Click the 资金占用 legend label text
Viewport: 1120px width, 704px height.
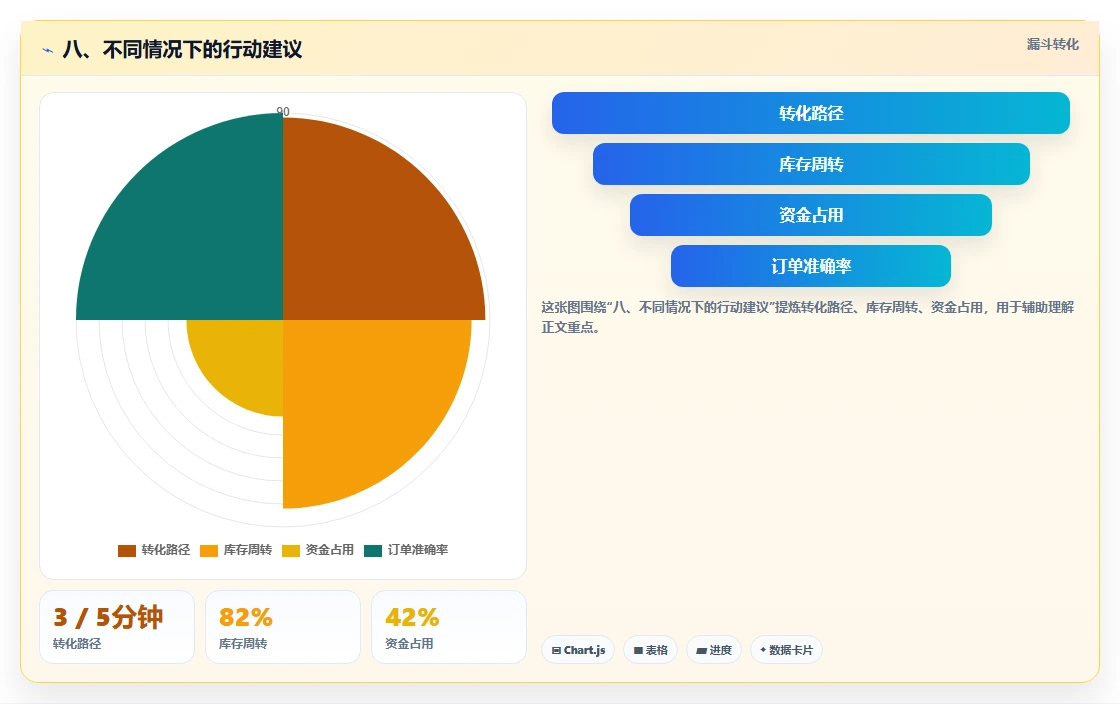pos(330,550)
